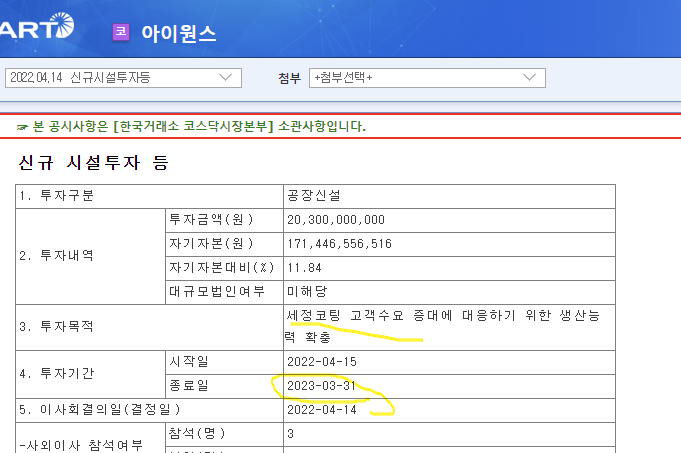681x453 pixels.
Task: Click the 세정코팅 고객수요 증대 purpose text
Action: (443, 326)
